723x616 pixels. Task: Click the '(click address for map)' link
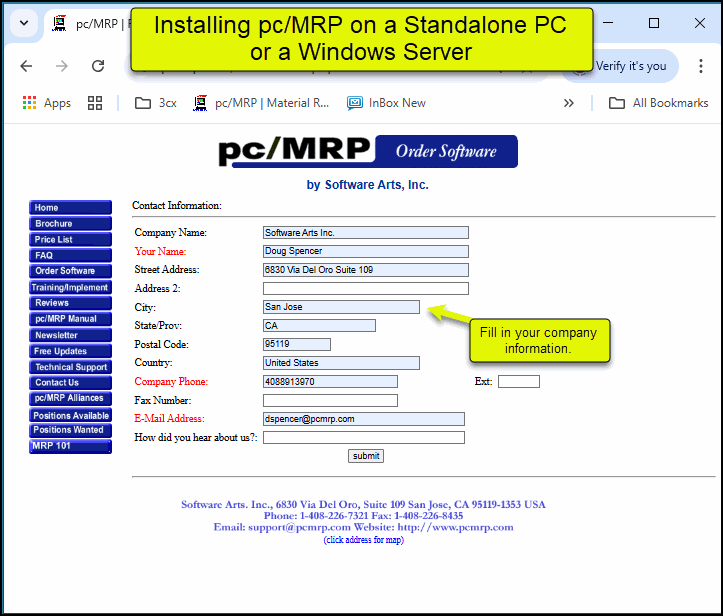coord(363,539)
